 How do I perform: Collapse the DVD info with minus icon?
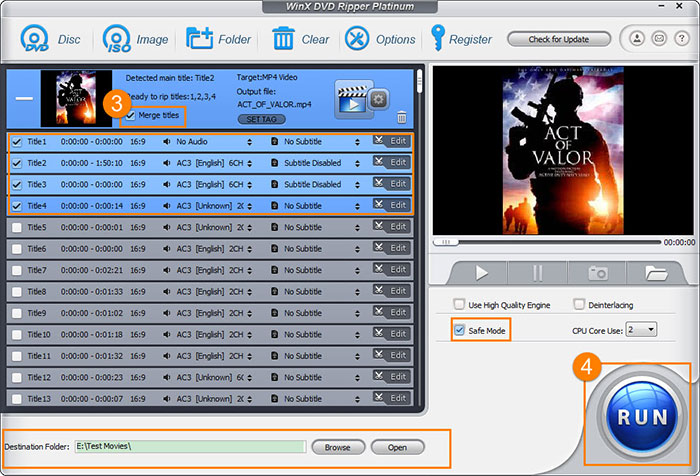point(25,98)
